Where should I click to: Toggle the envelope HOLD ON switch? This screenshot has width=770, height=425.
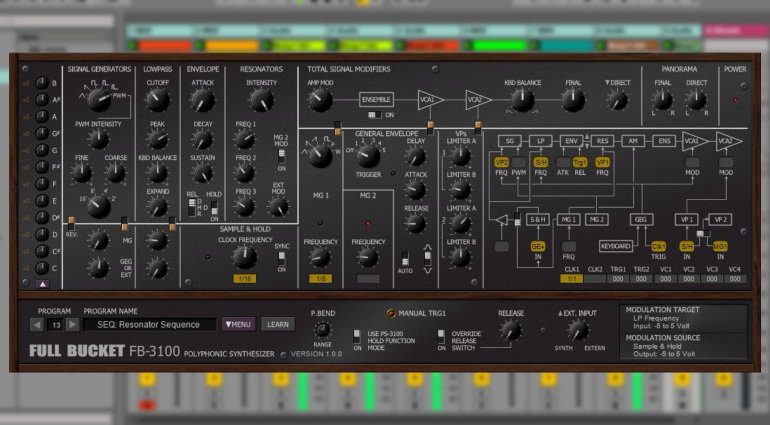click(x=214, y=207)
